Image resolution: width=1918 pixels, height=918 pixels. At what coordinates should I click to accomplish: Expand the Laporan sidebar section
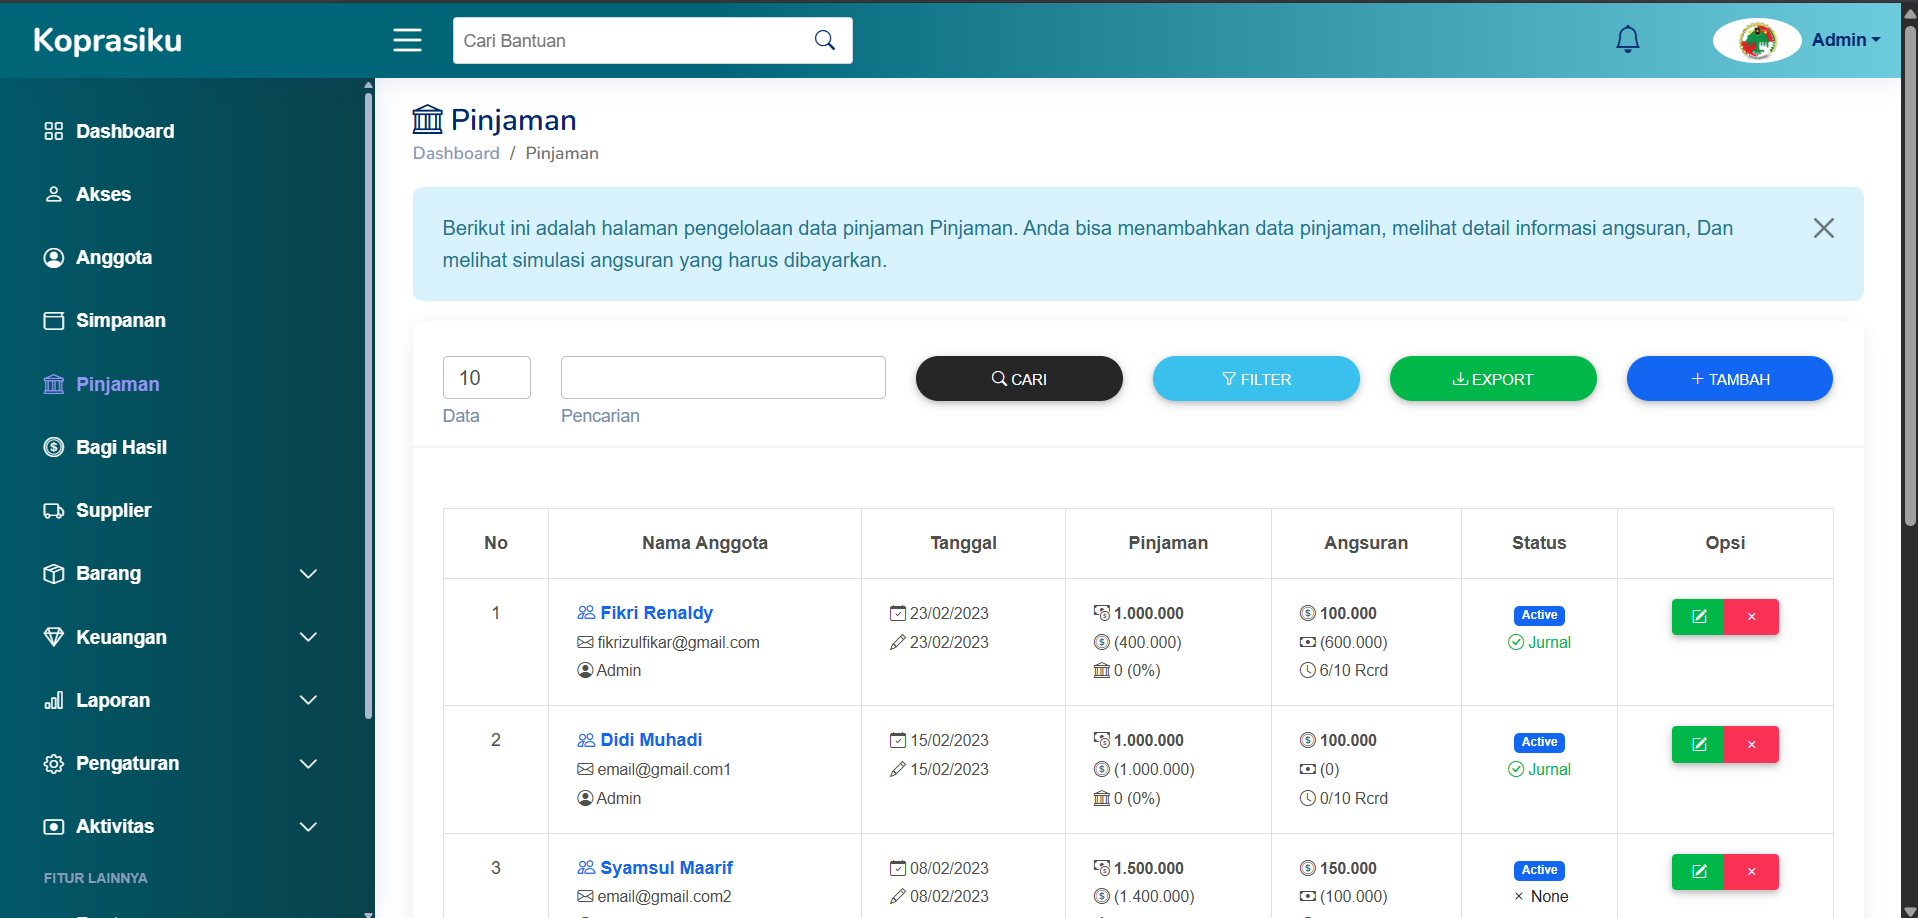[x=112, y=700]
